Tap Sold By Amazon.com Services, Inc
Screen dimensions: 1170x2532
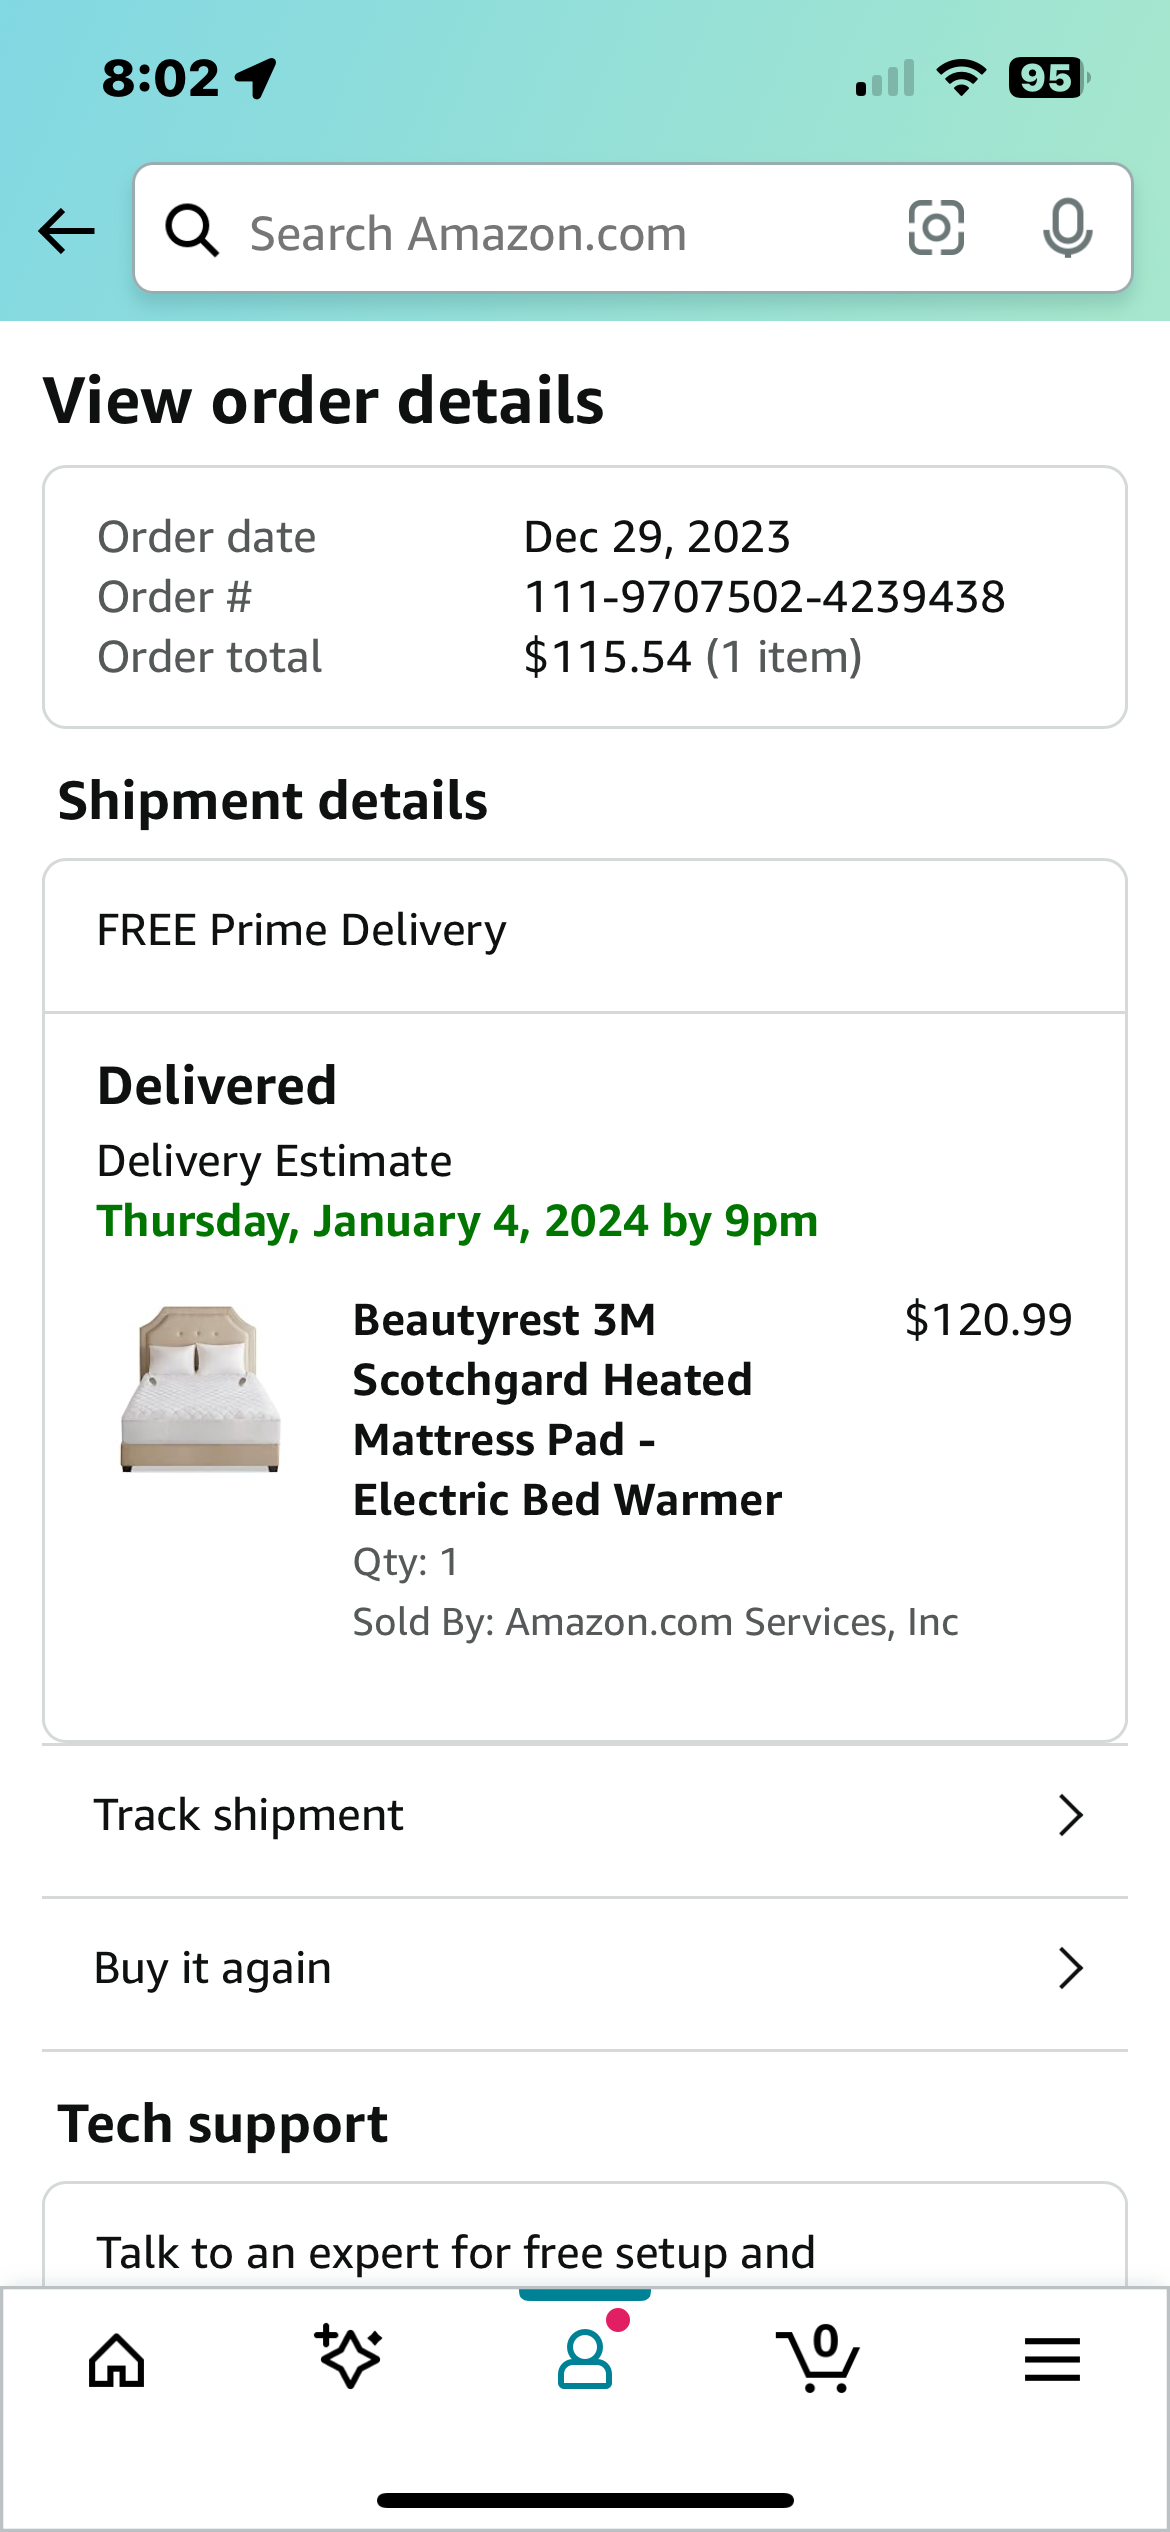[656, 1621]
